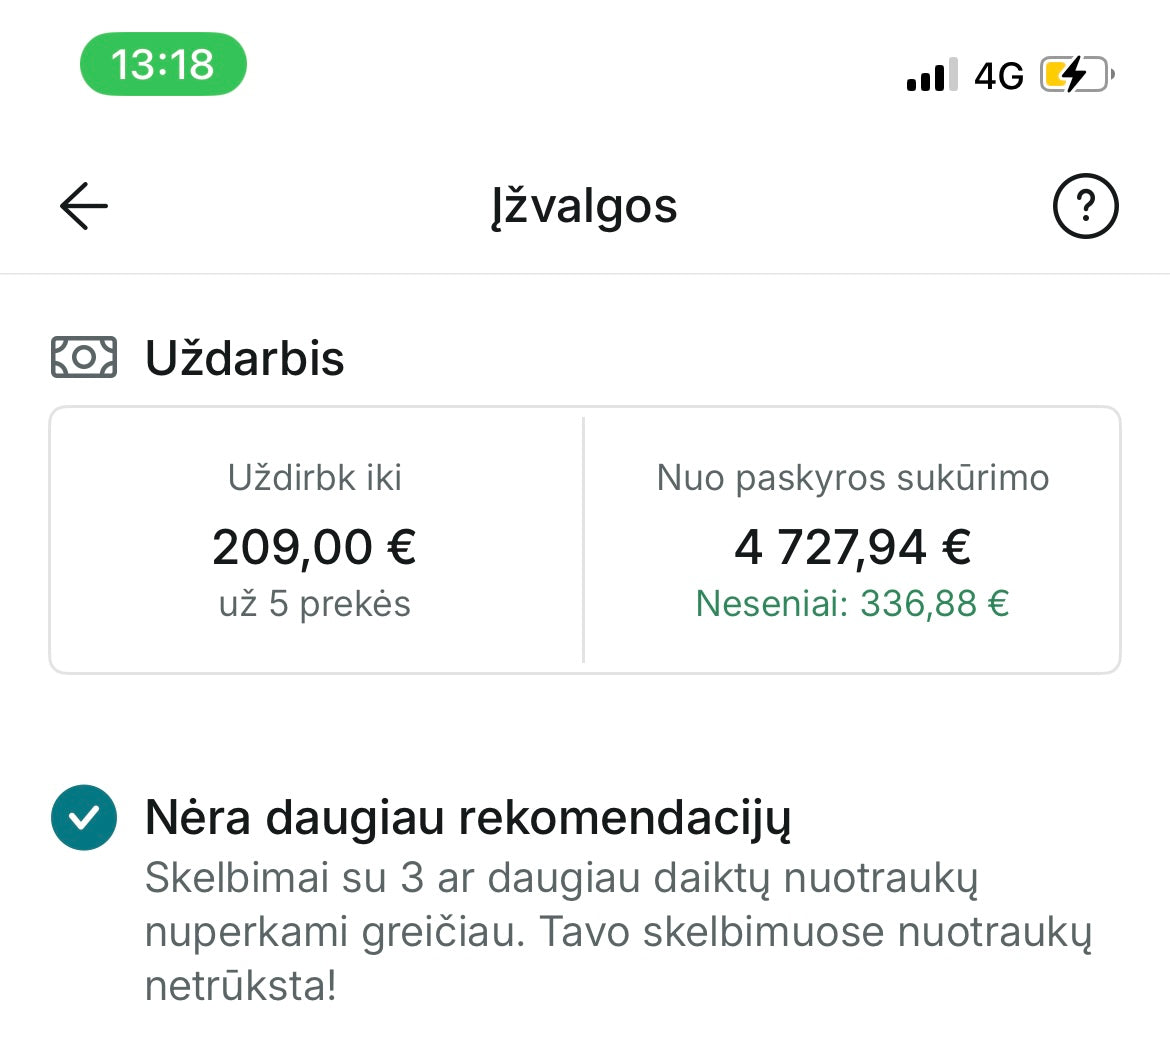Tap the Nėra daugiau rekomendacijų heading
Screen dimensions: 1170x1039
tap(468, 817)
